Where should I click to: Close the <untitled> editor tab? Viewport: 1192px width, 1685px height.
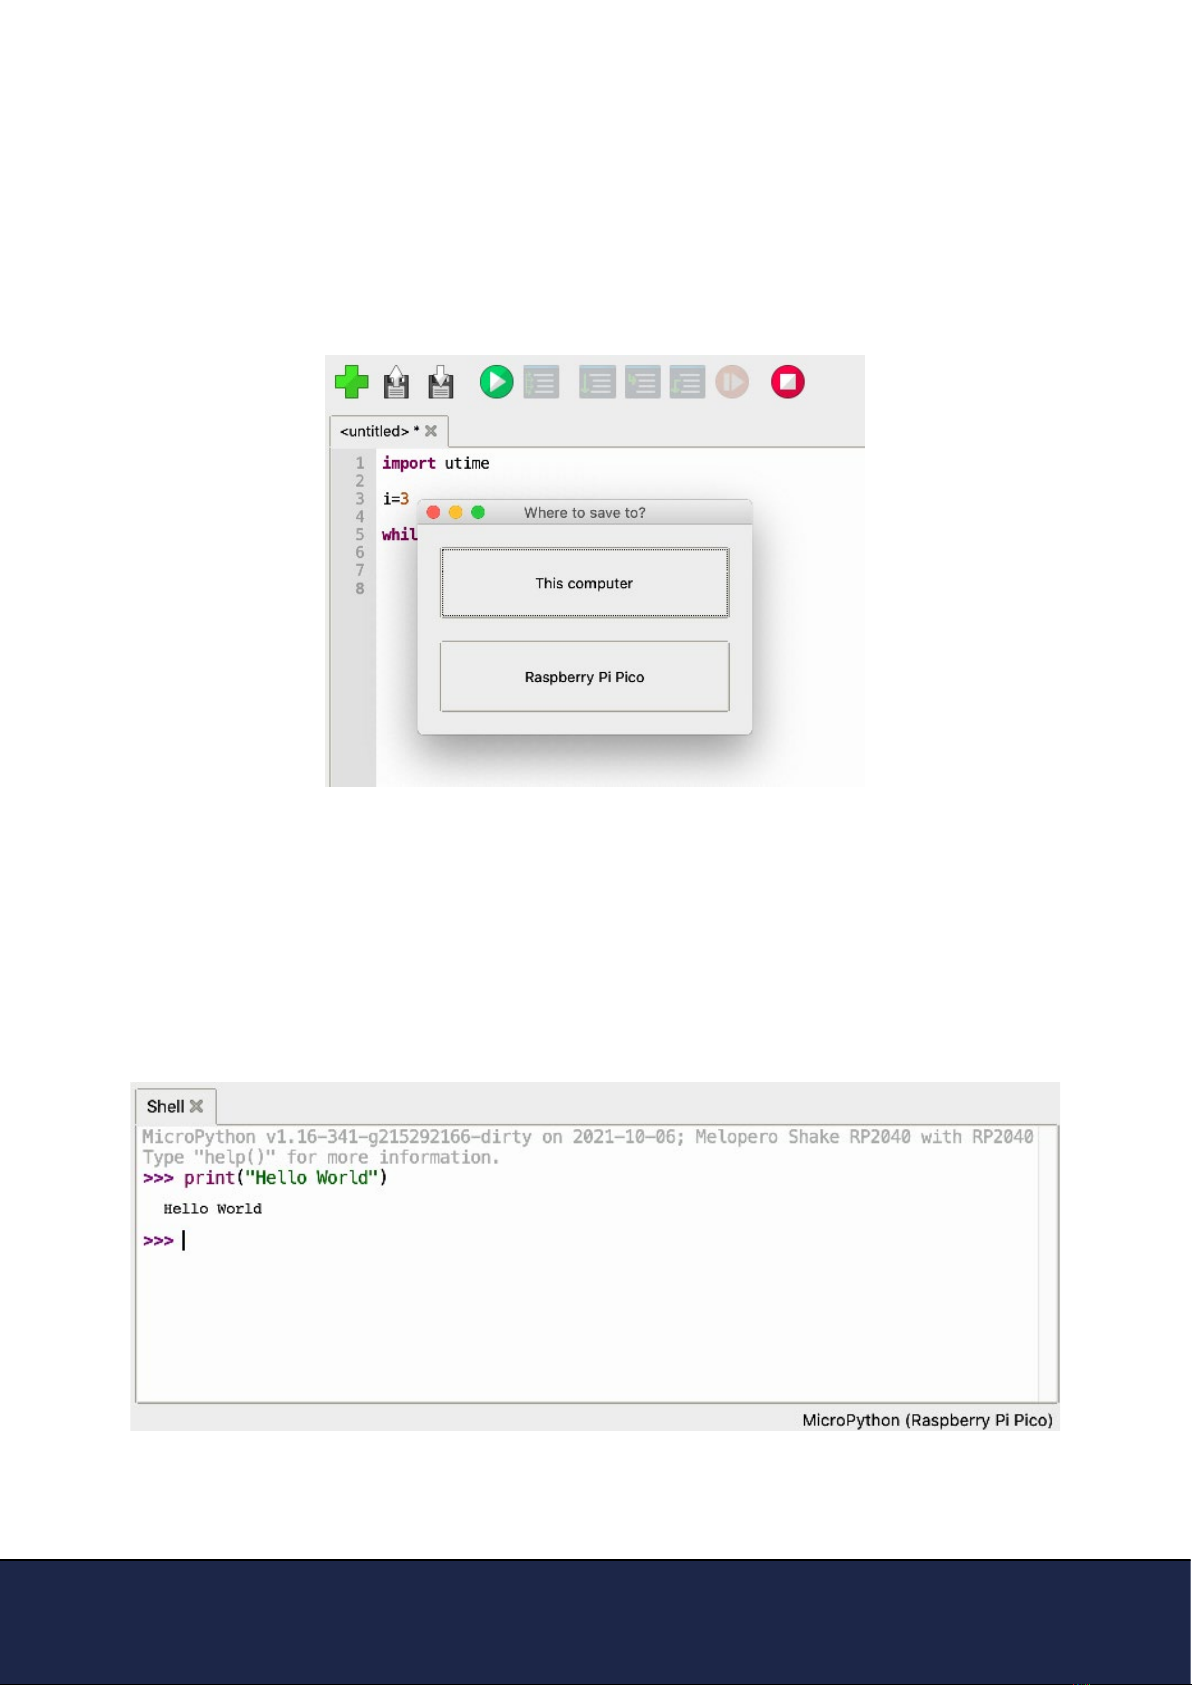431,431
